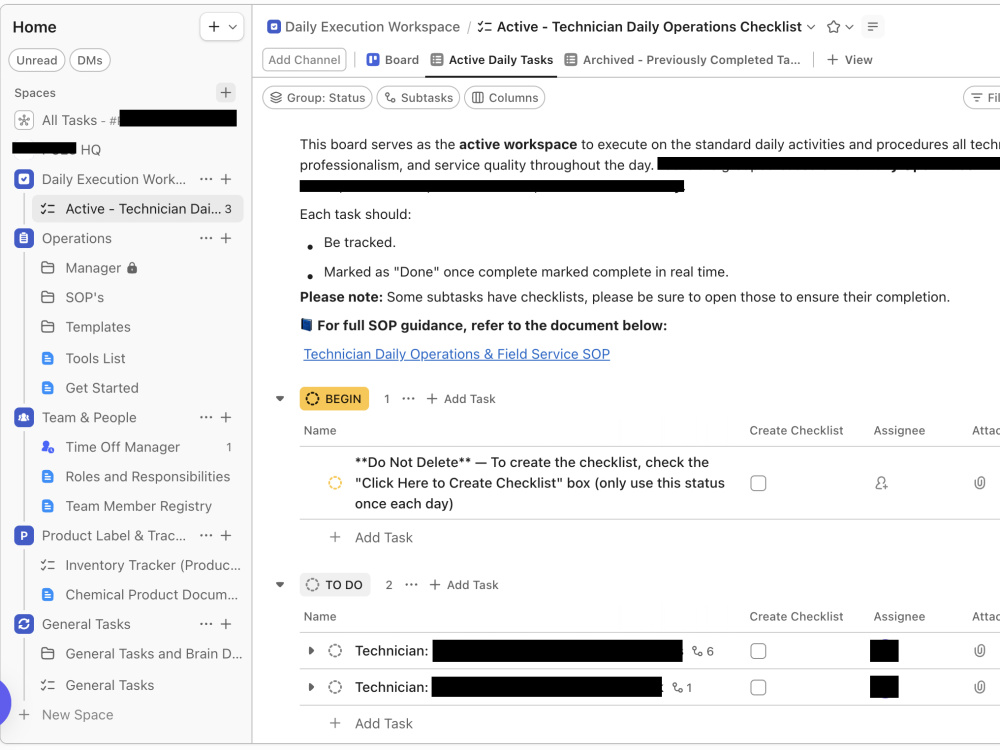Open Team & People options ellipsis
Viewport: 1000px width, 750px height.
206,417
